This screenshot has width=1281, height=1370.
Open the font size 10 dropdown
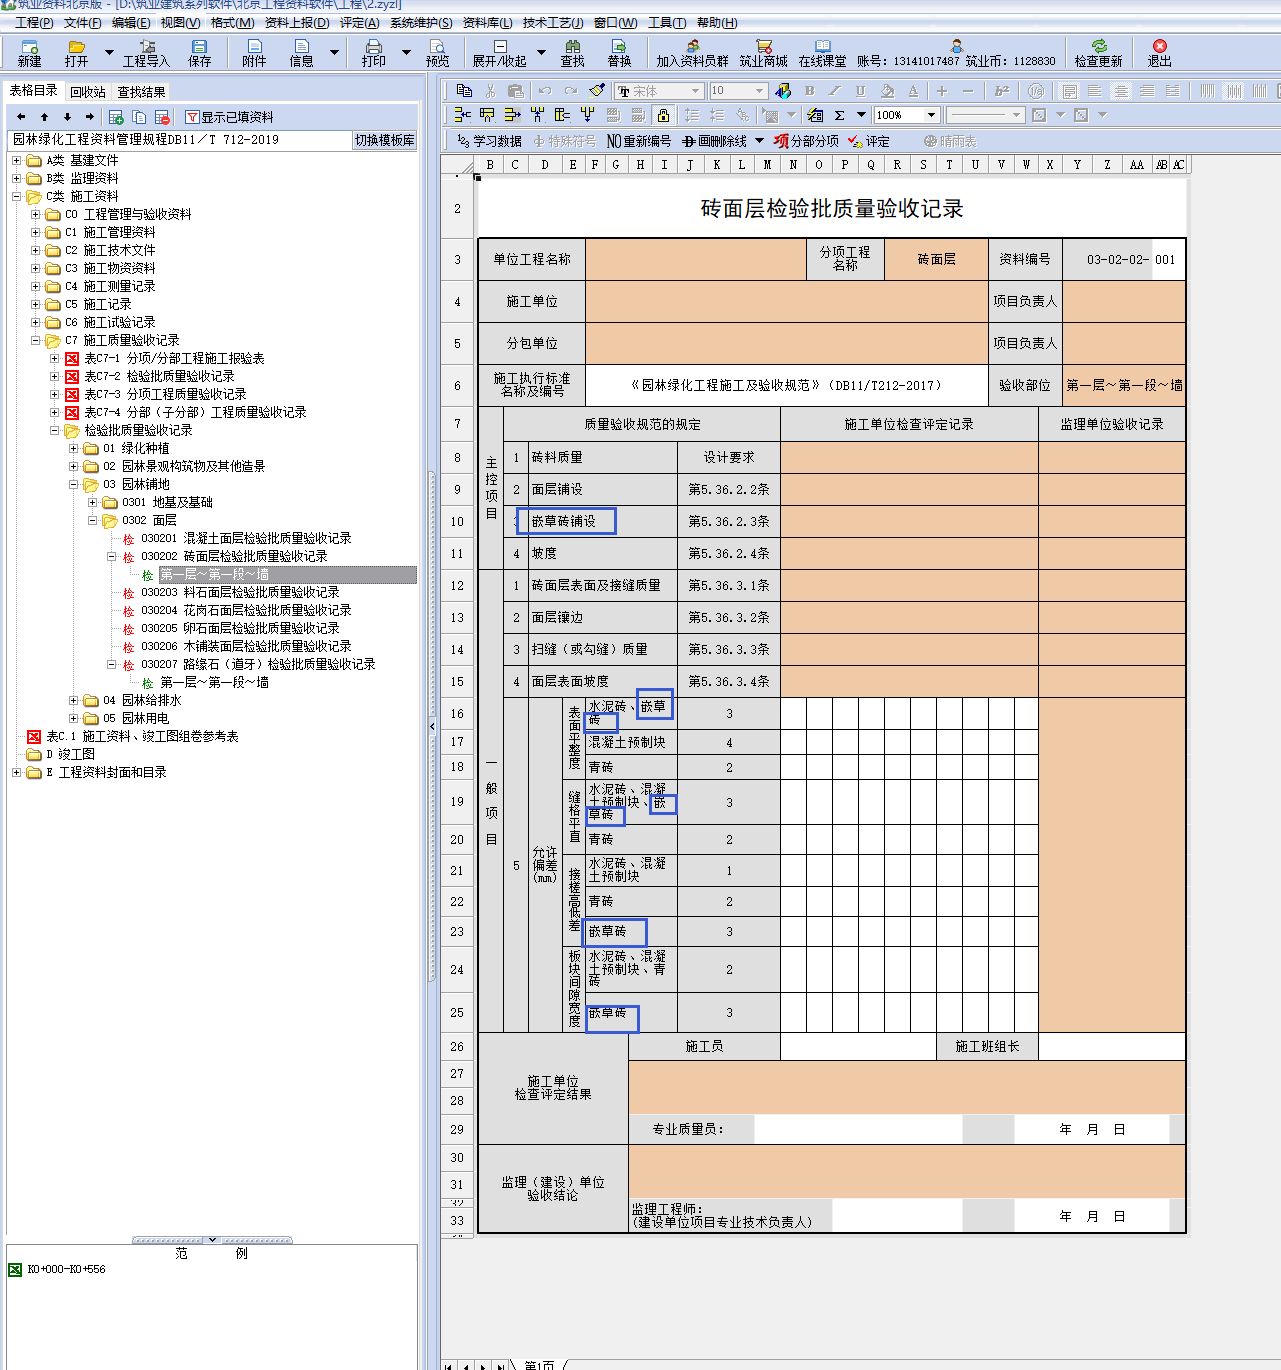point(759,91)
